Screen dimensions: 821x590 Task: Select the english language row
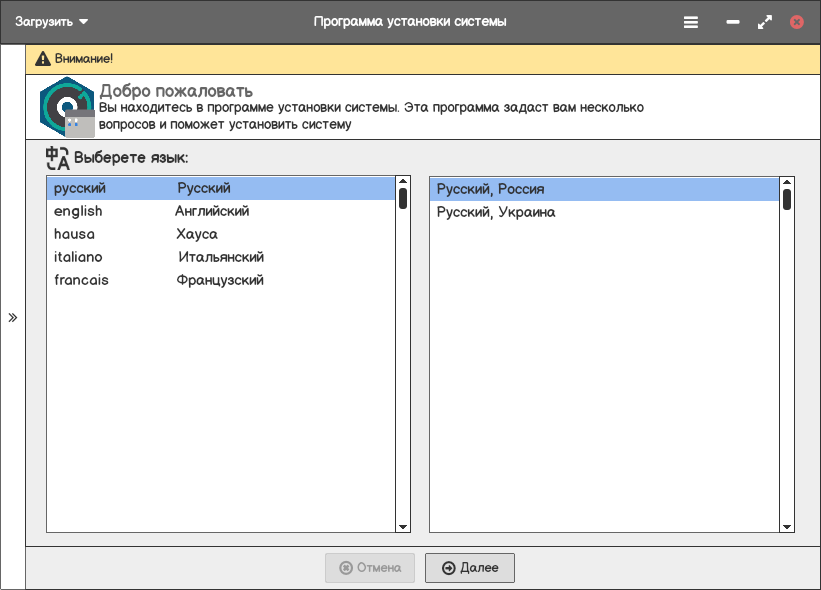pos(221,212)
